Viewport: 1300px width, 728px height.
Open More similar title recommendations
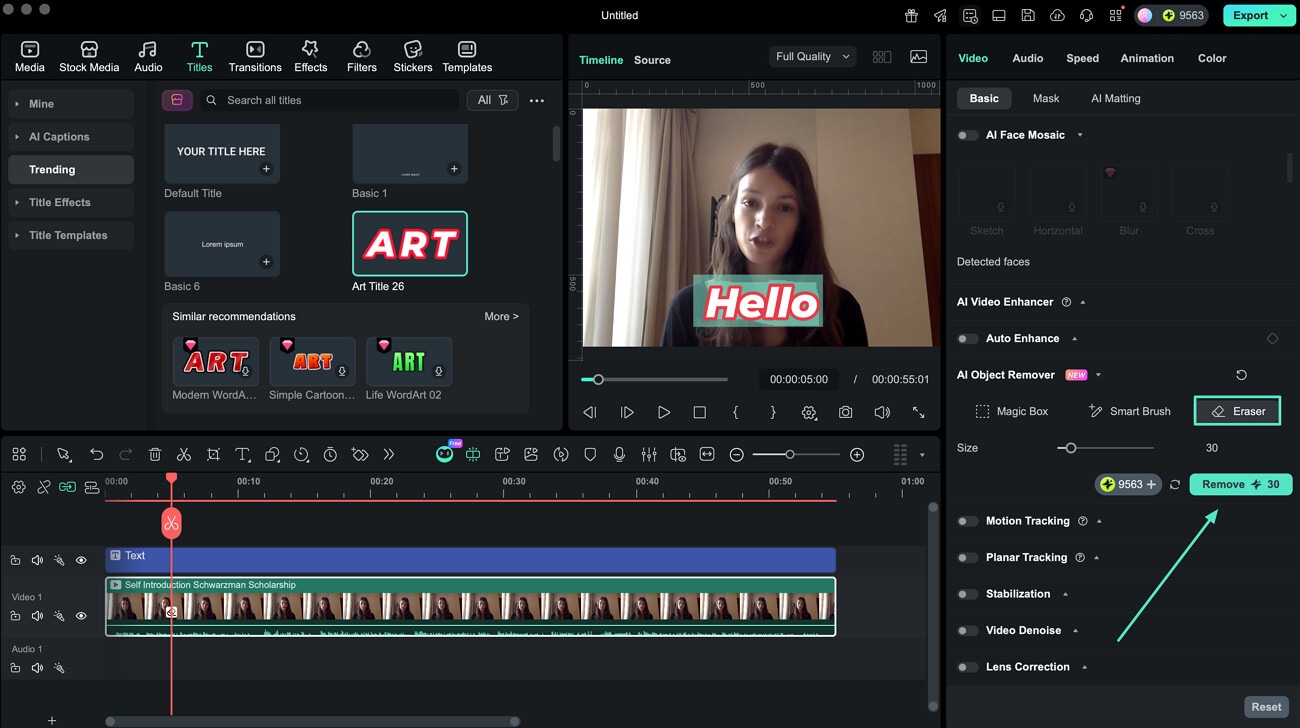[x=501, y=316]
